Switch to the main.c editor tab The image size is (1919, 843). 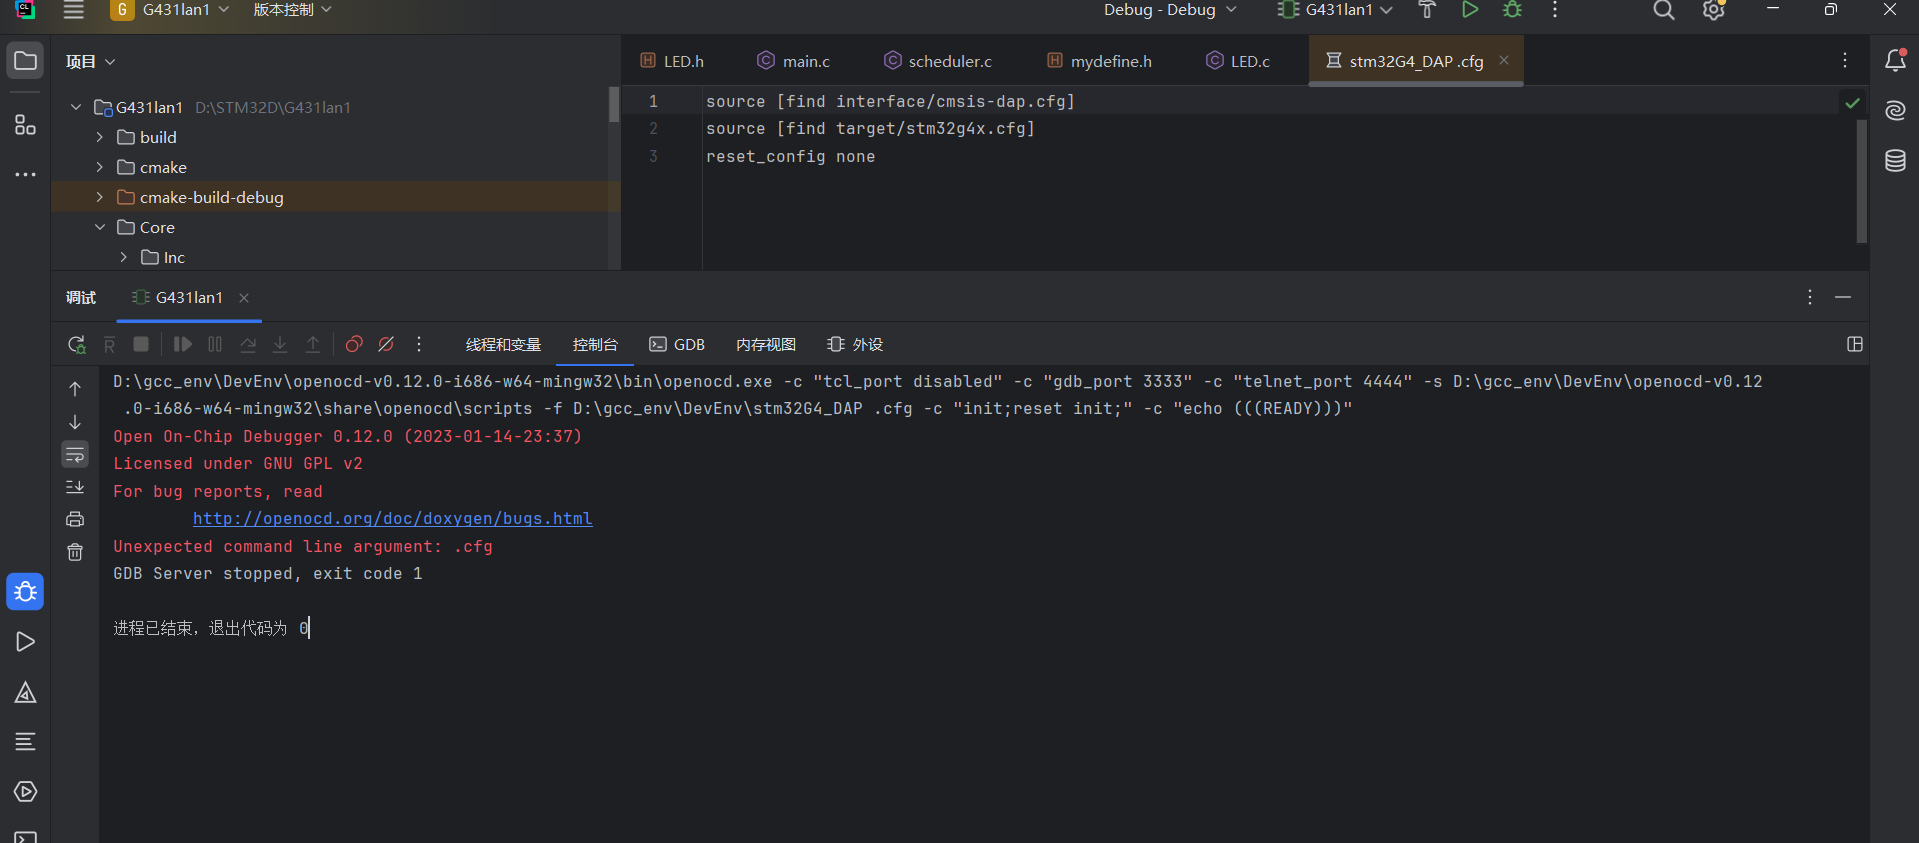click(x=794, y=61)
